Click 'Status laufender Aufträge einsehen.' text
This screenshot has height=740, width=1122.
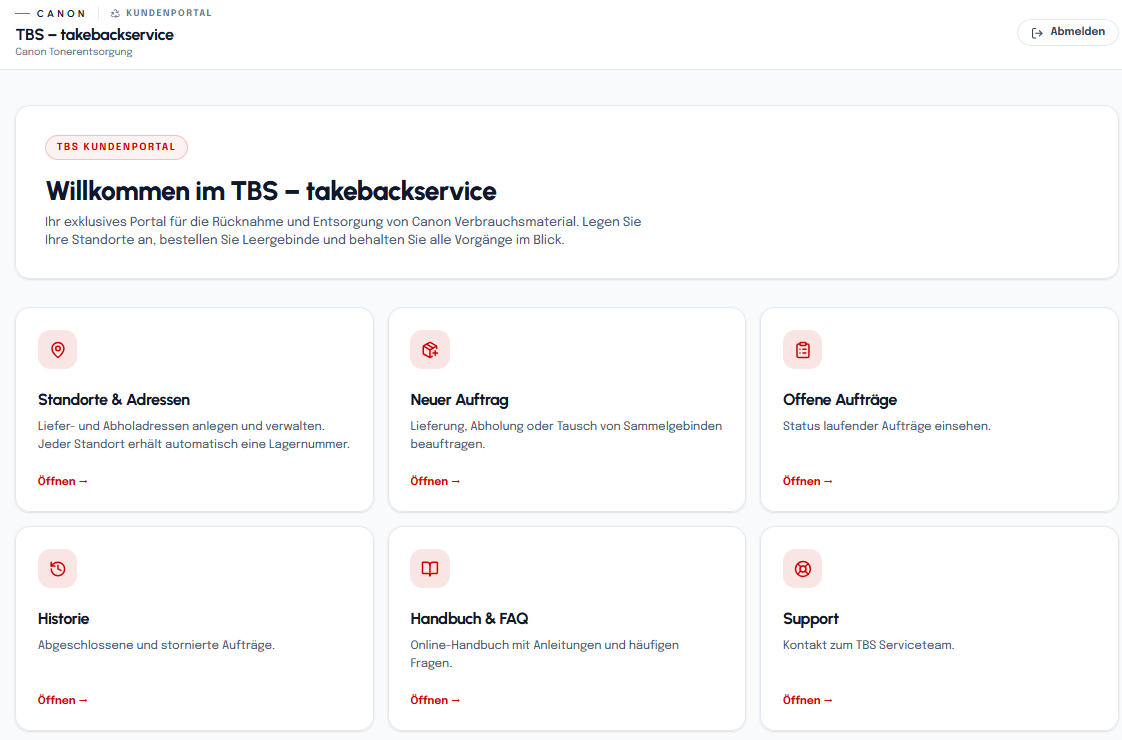click(887, 426)
